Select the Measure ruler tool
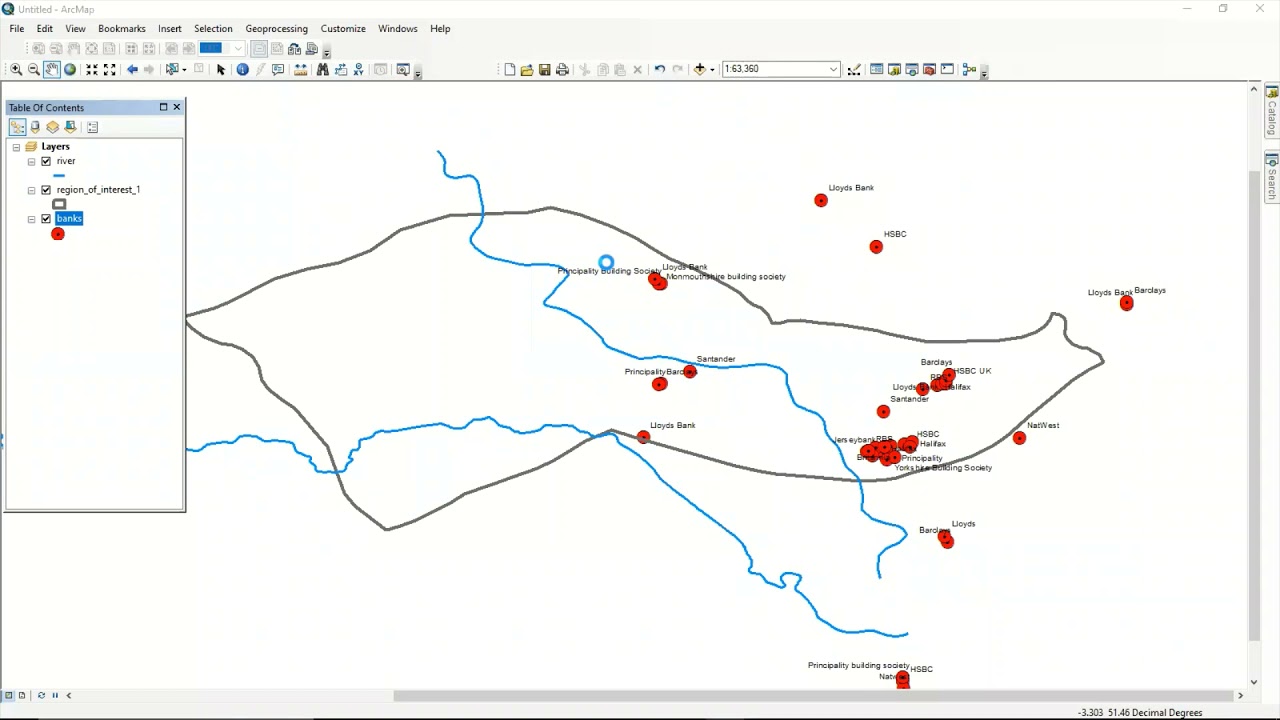Viewport: 1280px width, 720px height. click(x=300, y=69)
